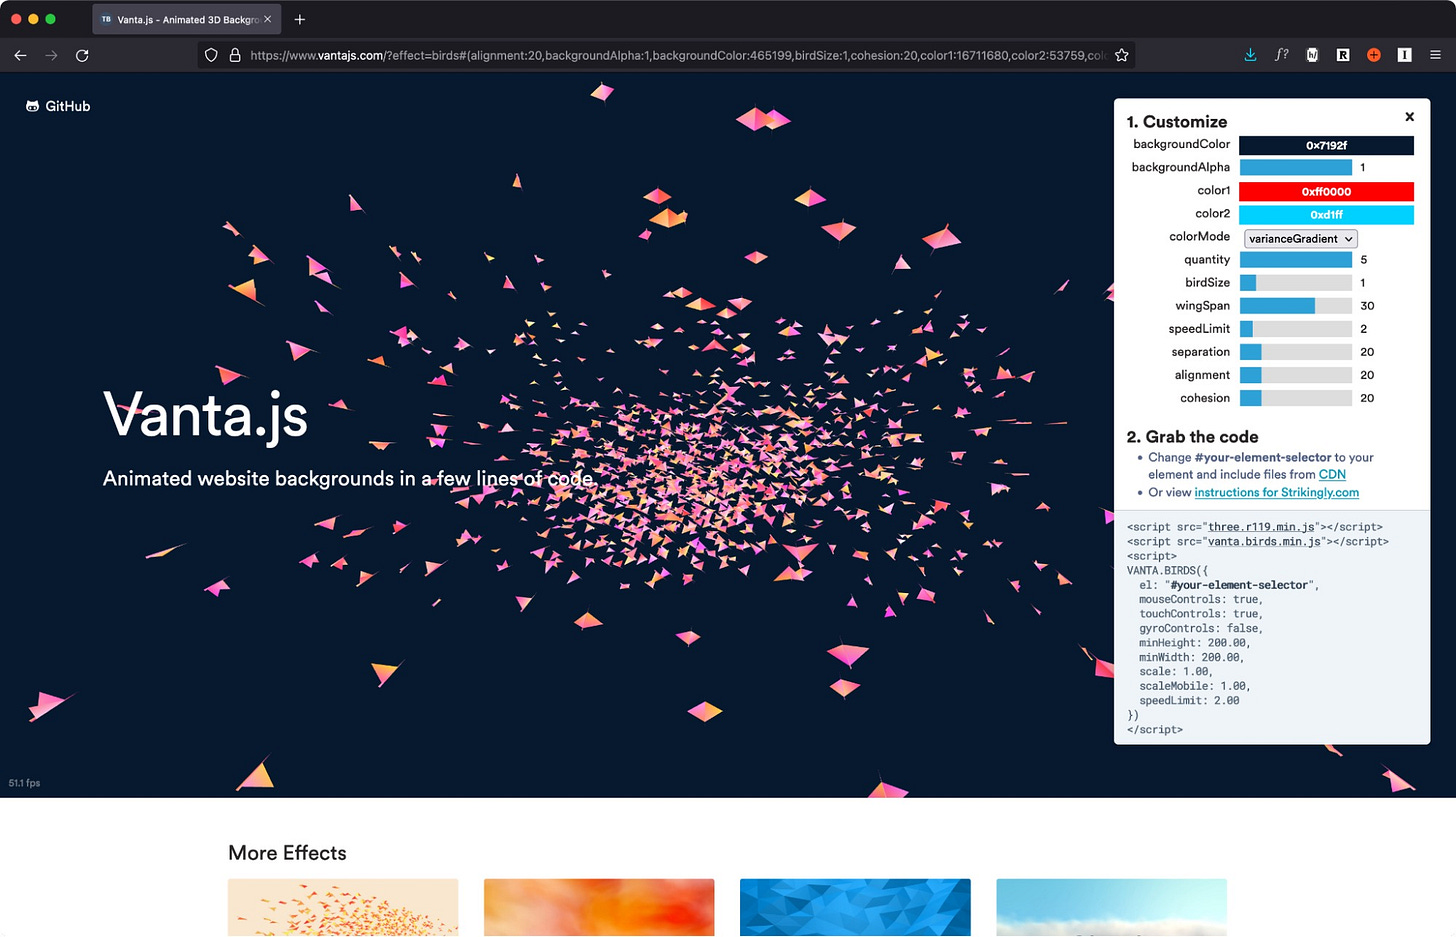
Task: Click the quantity value 5
Action: point(1363,260)
